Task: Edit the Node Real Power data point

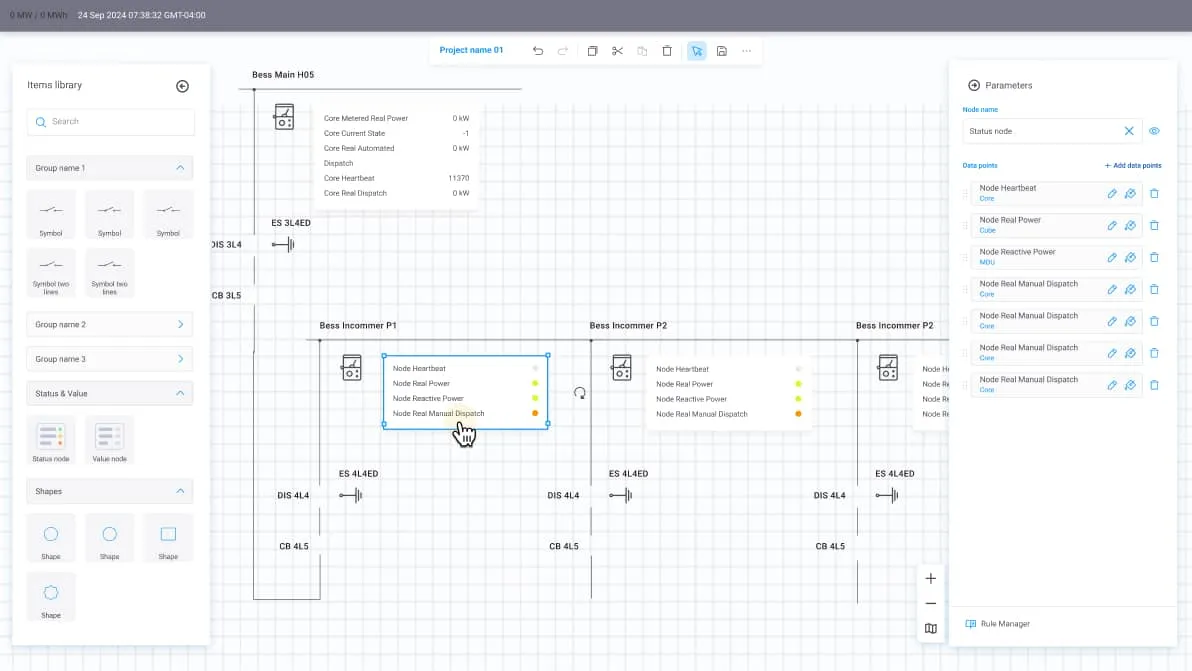Action: 1111,226
